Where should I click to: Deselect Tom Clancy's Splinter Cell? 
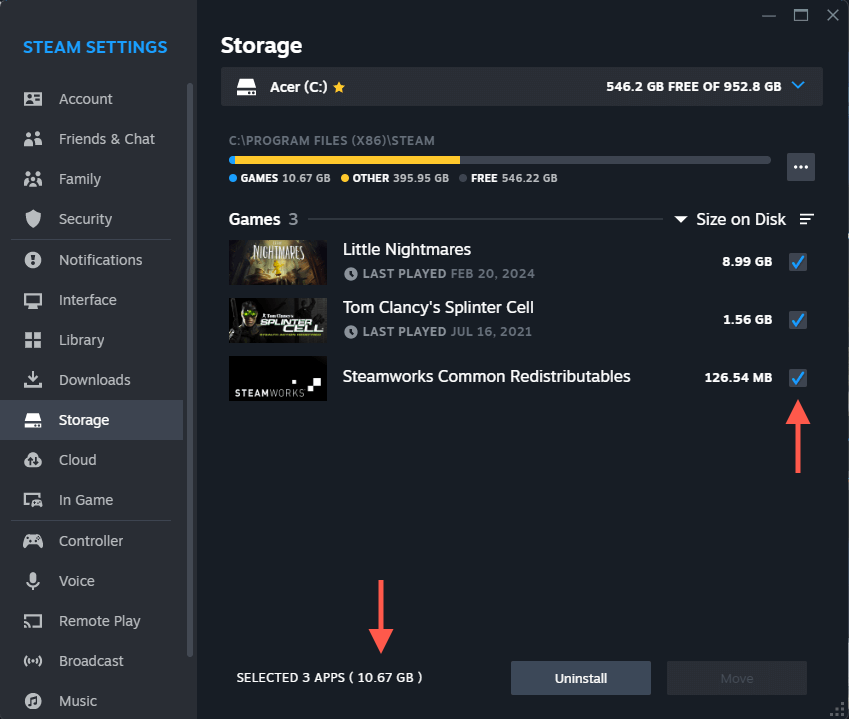pos(797,320)
